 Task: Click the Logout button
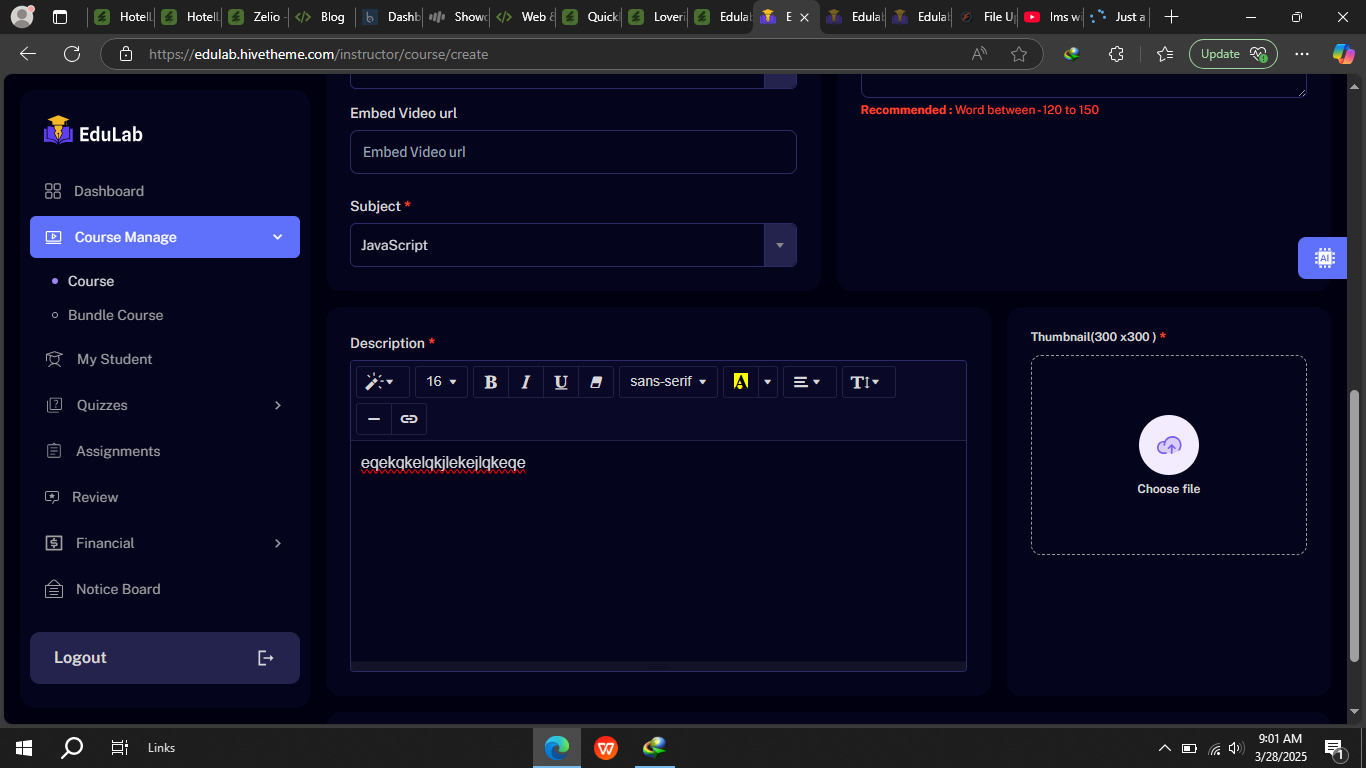pos(80,658)
